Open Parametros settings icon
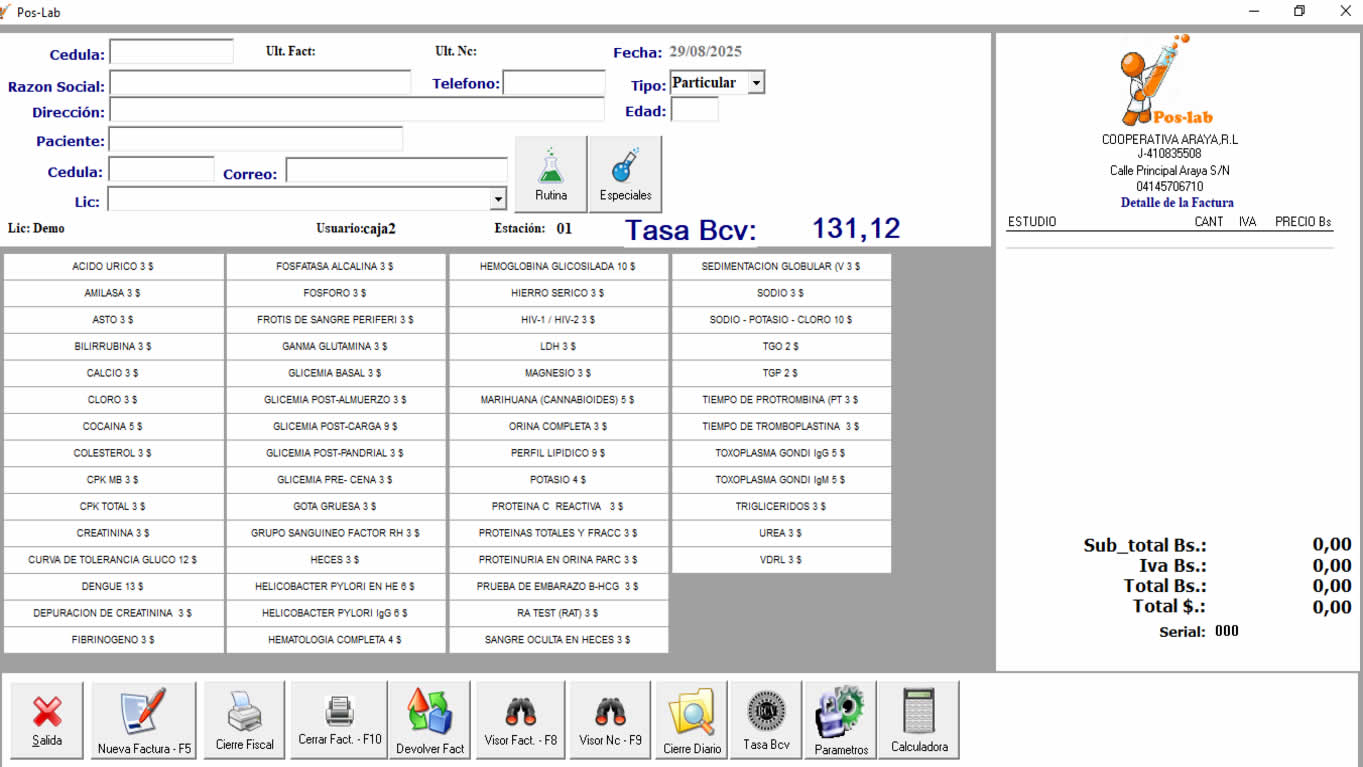The width and height of the screenshot is (1363, 767). point(841,719)
